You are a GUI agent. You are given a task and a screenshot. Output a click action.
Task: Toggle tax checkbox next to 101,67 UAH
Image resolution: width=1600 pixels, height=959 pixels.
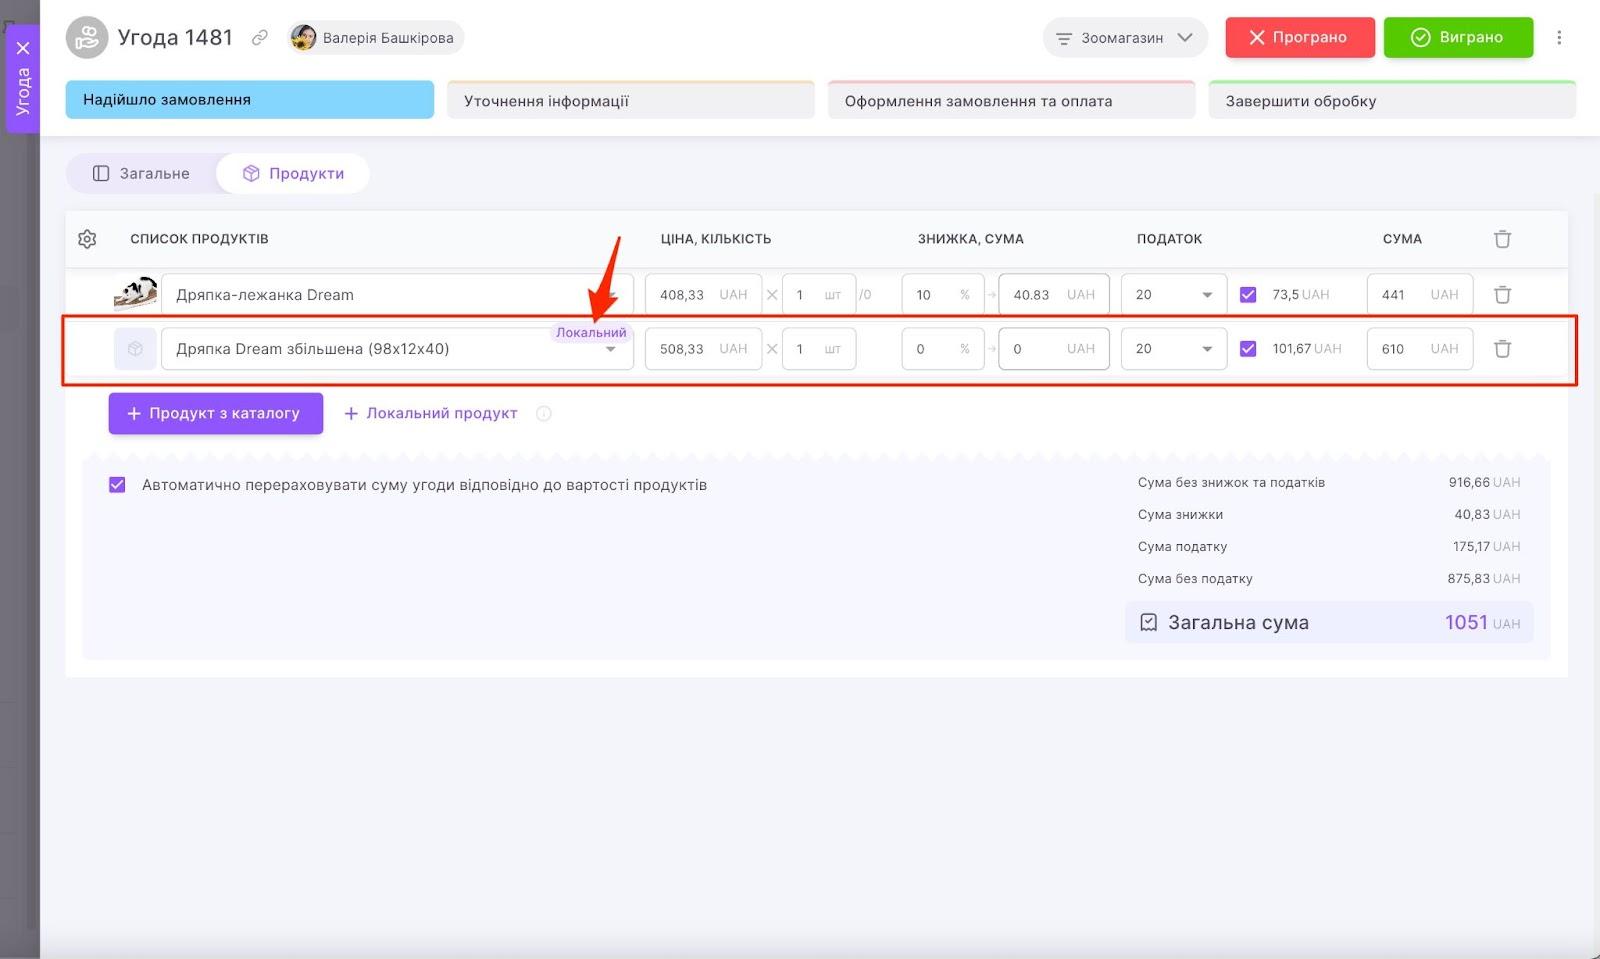coord(1248,349)
